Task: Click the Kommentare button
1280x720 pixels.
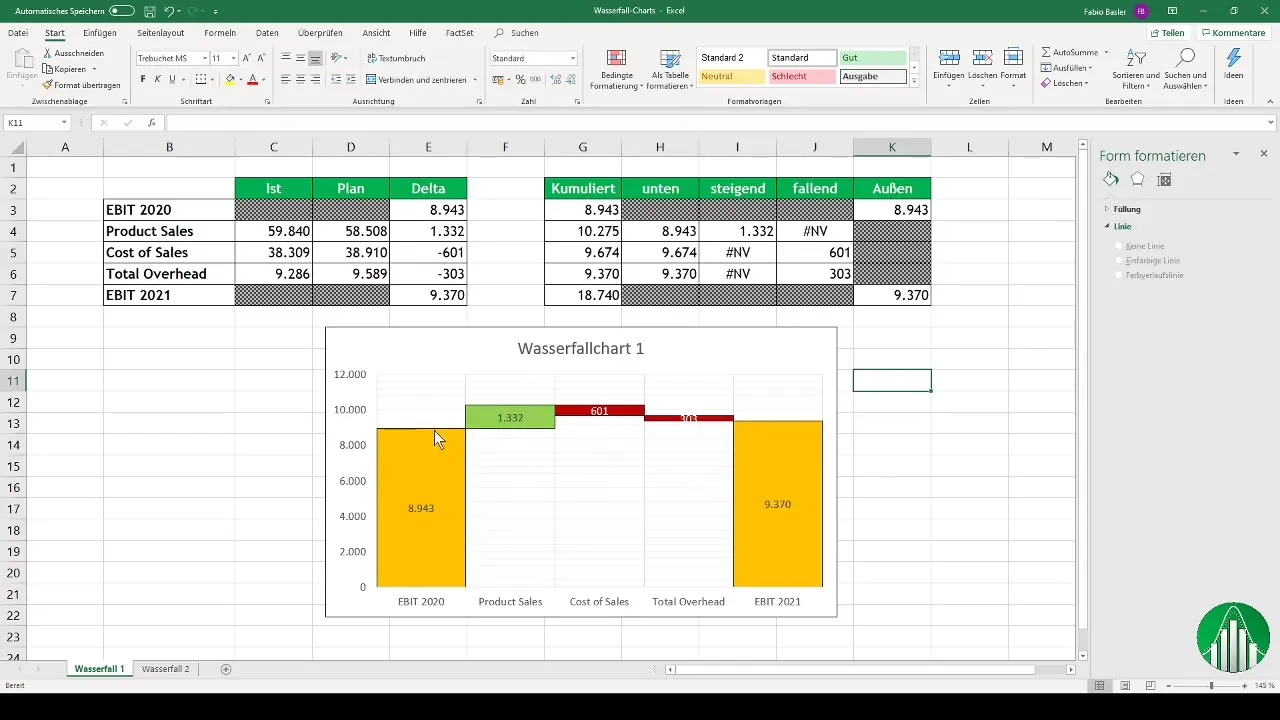Action: point(1233,33)
